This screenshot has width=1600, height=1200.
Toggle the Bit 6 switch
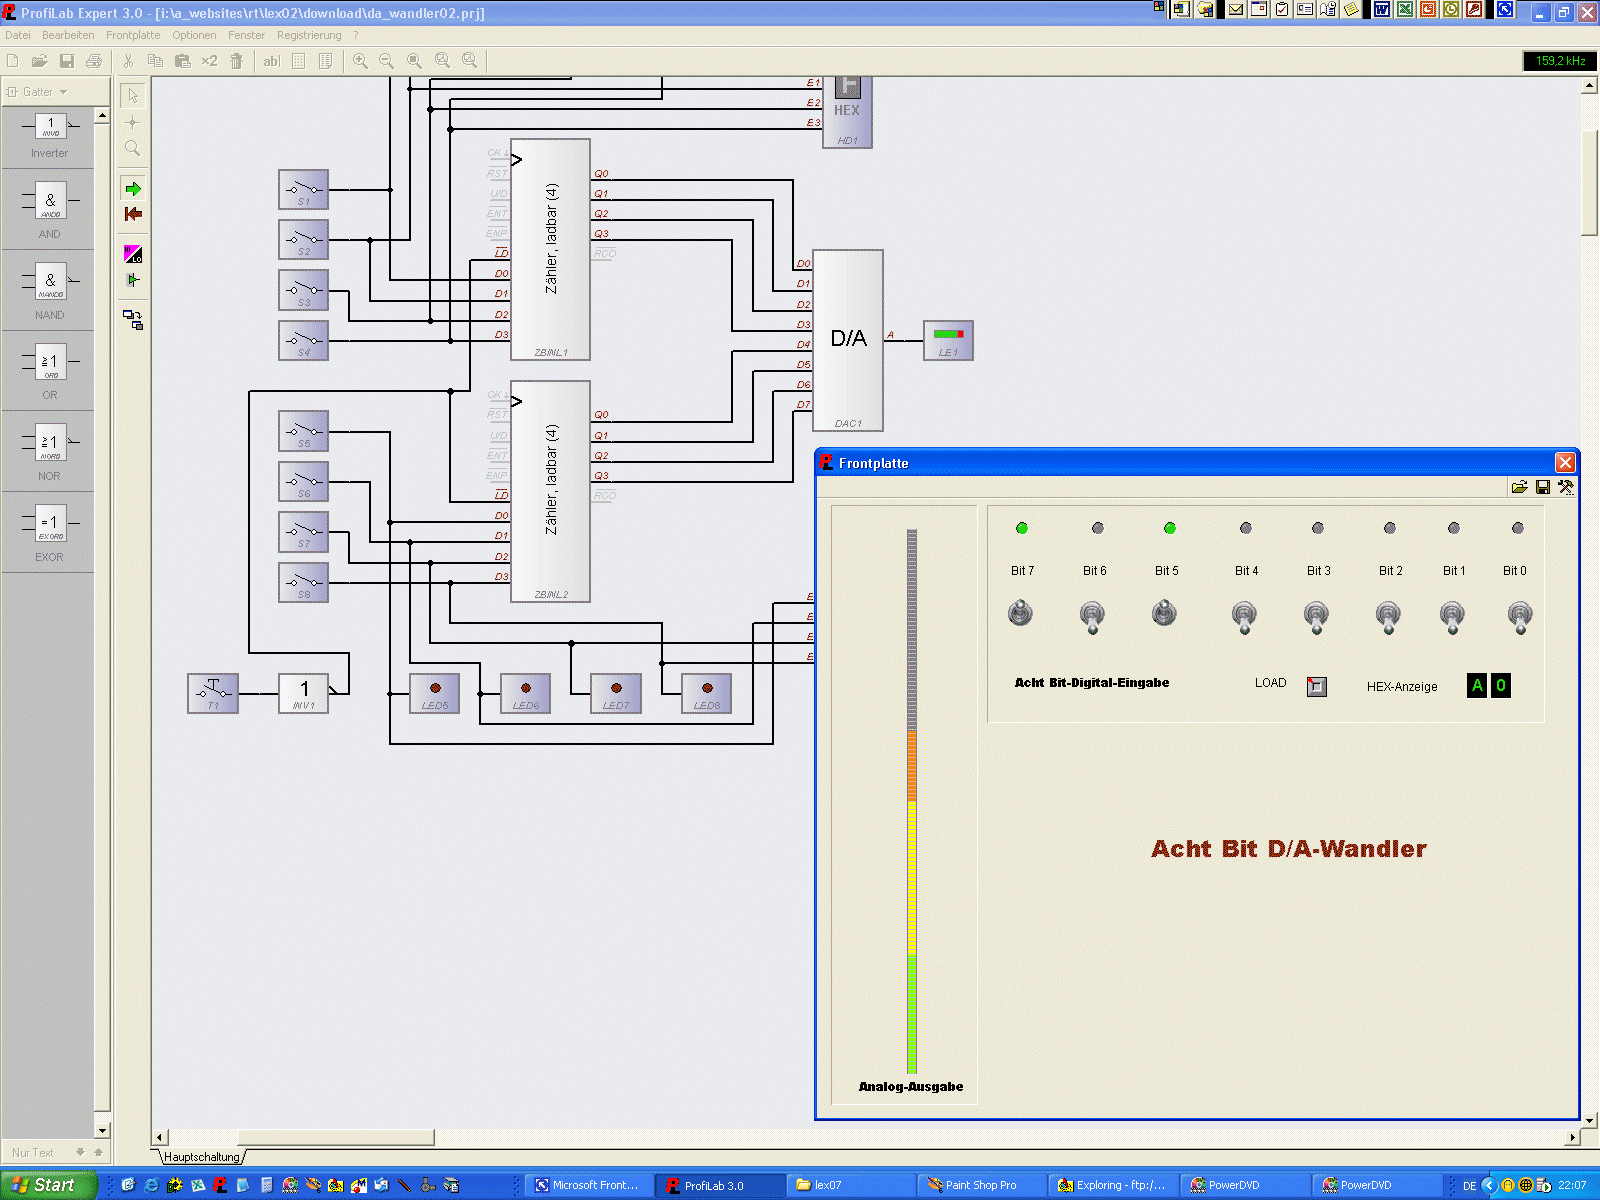(x=1092, y=617)
